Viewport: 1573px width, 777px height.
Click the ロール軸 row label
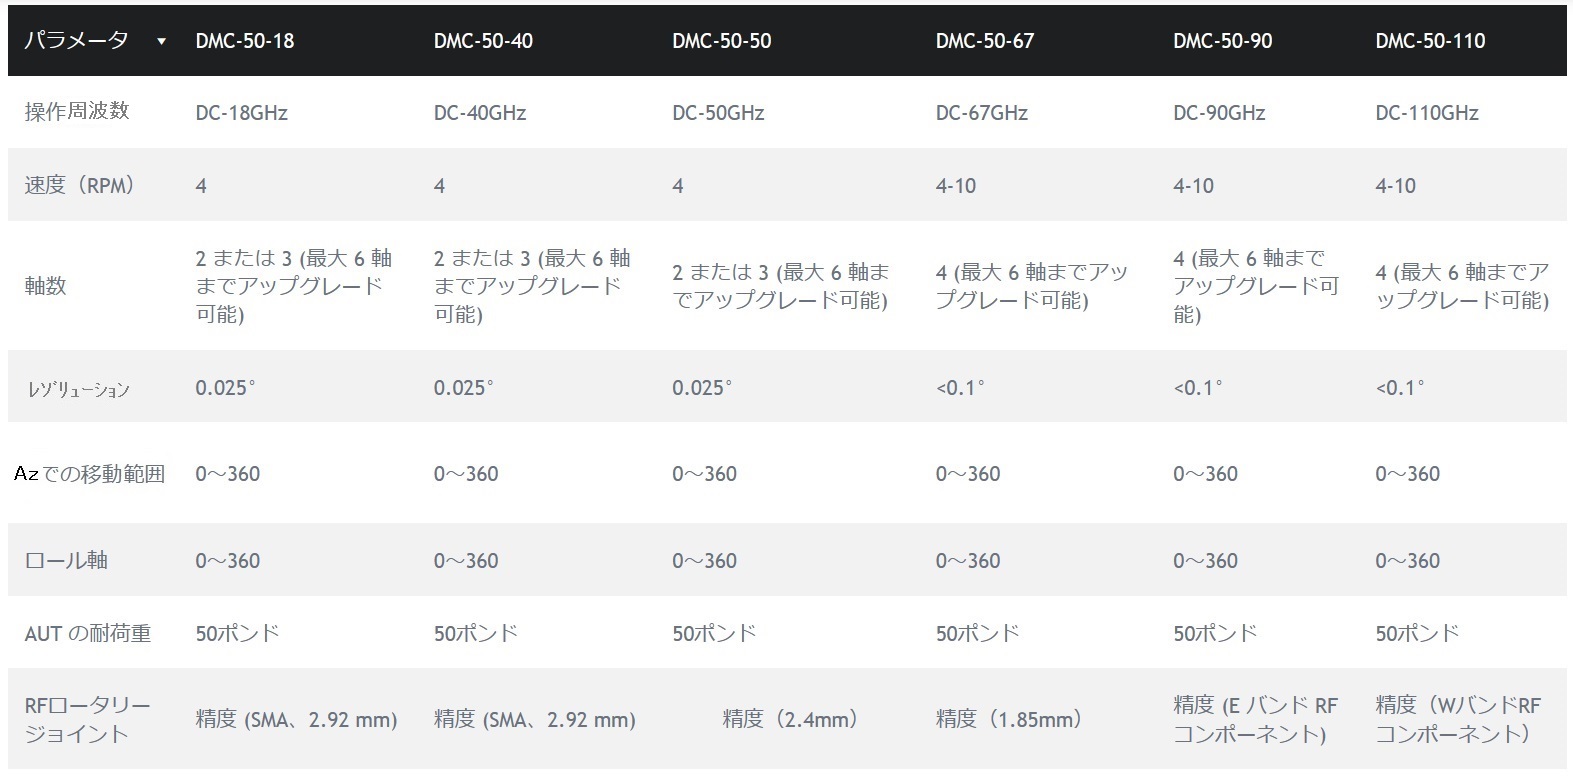[66, 560]
